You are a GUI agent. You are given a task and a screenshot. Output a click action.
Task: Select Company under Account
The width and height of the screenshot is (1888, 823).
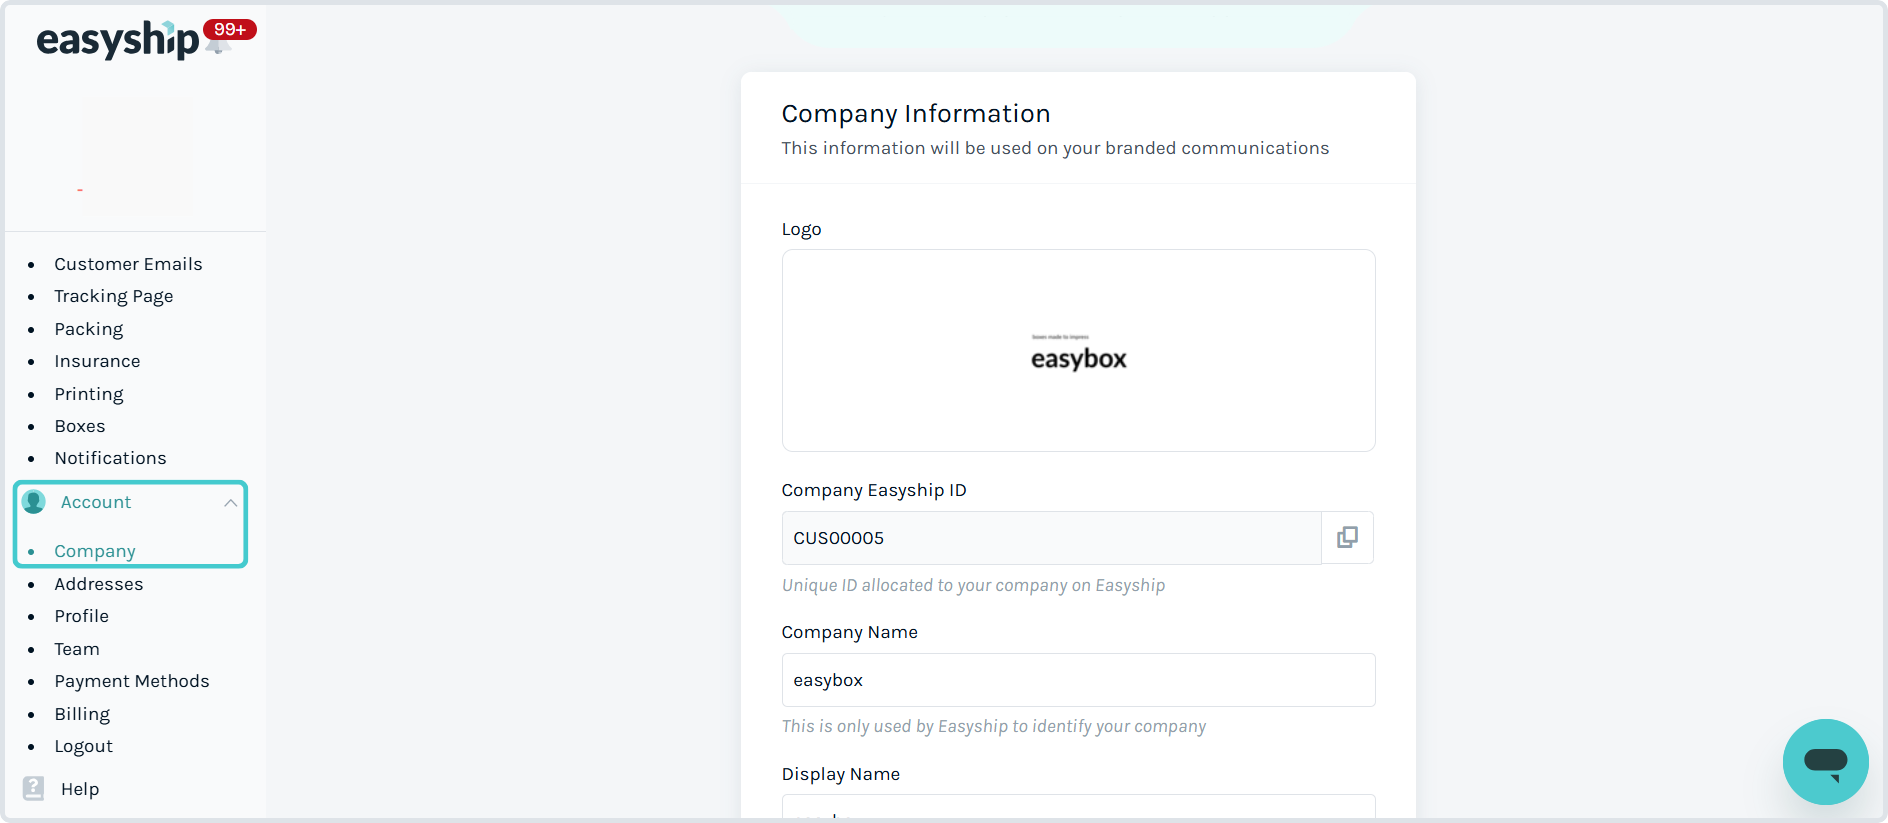pos(95,551)
